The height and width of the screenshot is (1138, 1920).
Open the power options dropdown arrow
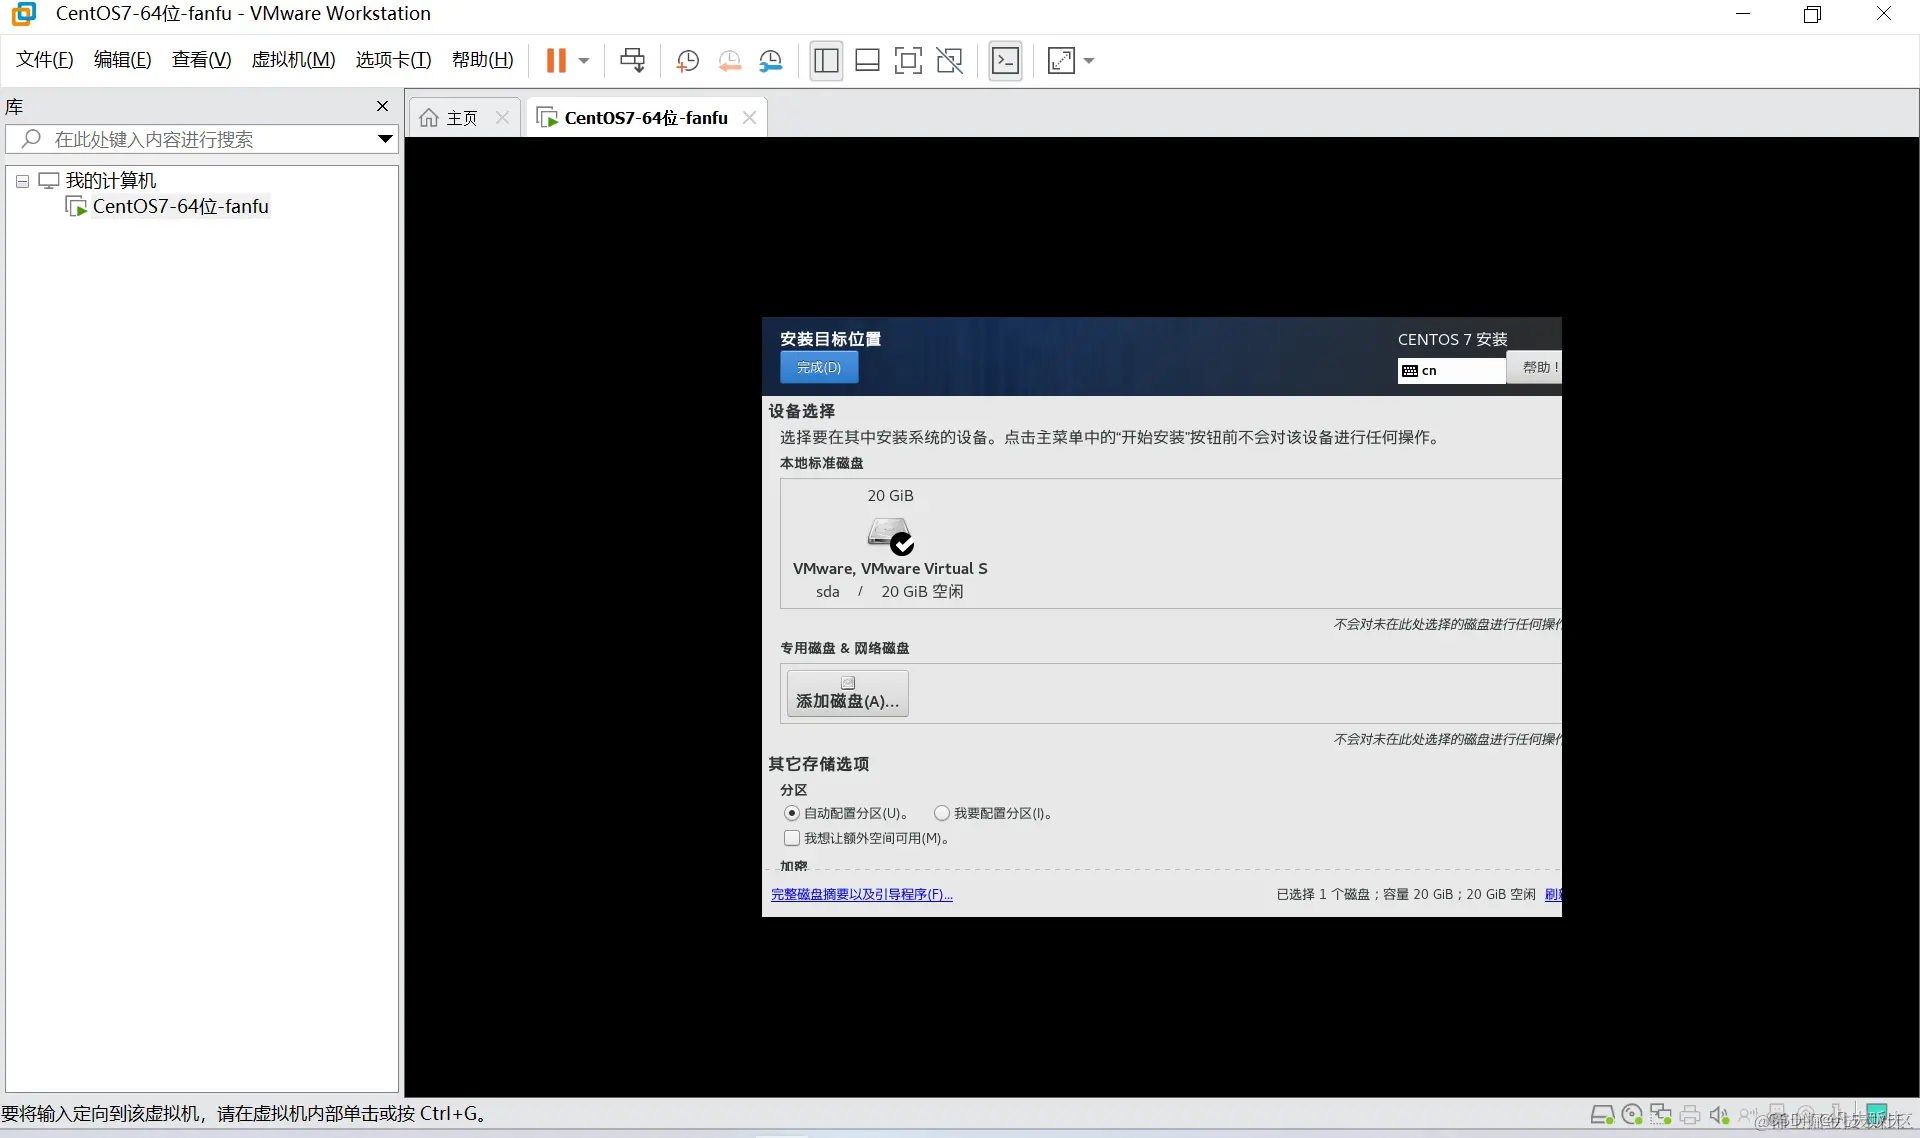pos(584,61)
